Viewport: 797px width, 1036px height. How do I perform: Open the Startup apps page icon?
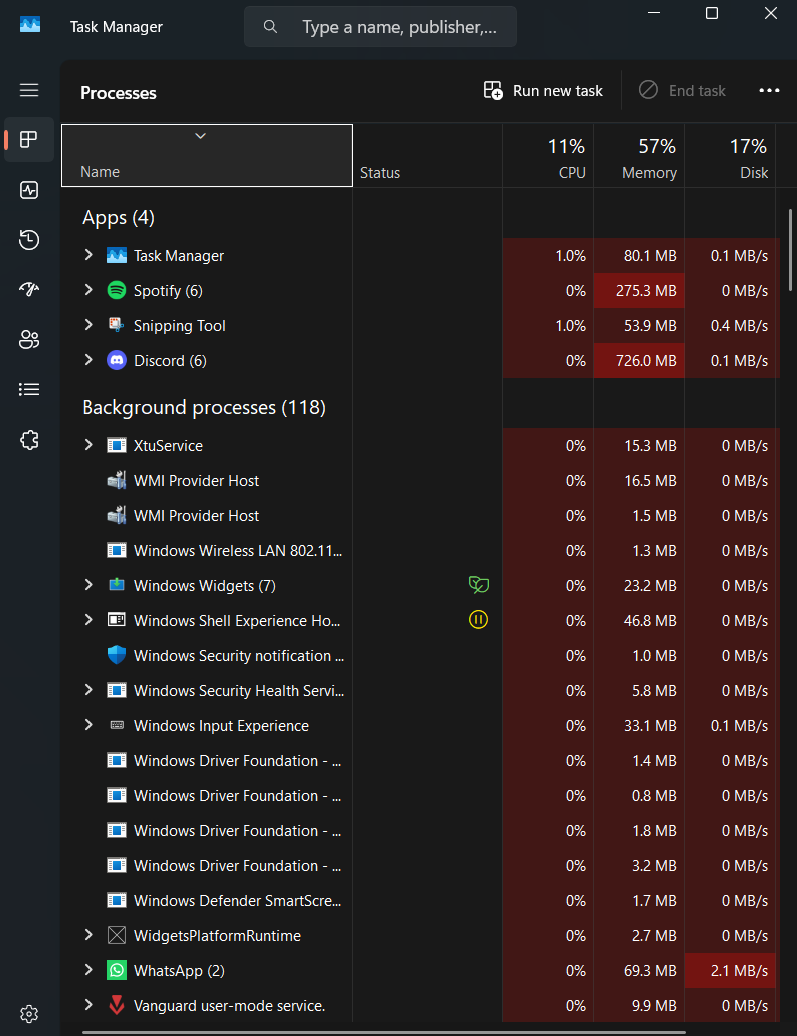click(x=29, y=289)
